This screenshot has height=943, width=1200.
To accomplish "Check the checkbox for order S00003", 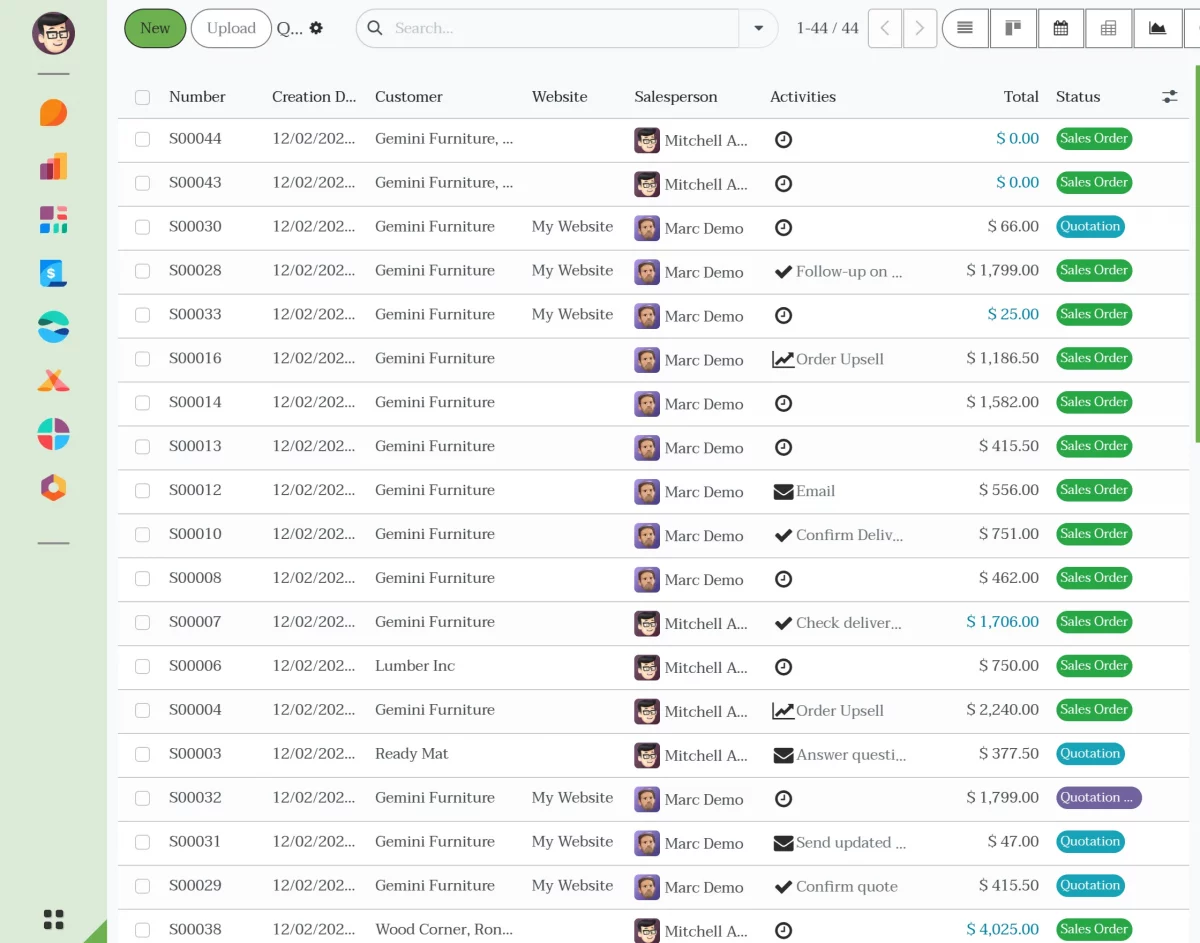I will click(142, 755).
